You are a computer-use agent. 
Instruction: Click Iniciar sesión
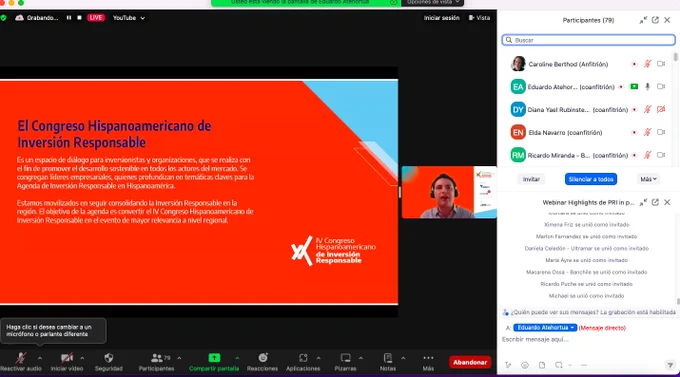click(441, 18)
